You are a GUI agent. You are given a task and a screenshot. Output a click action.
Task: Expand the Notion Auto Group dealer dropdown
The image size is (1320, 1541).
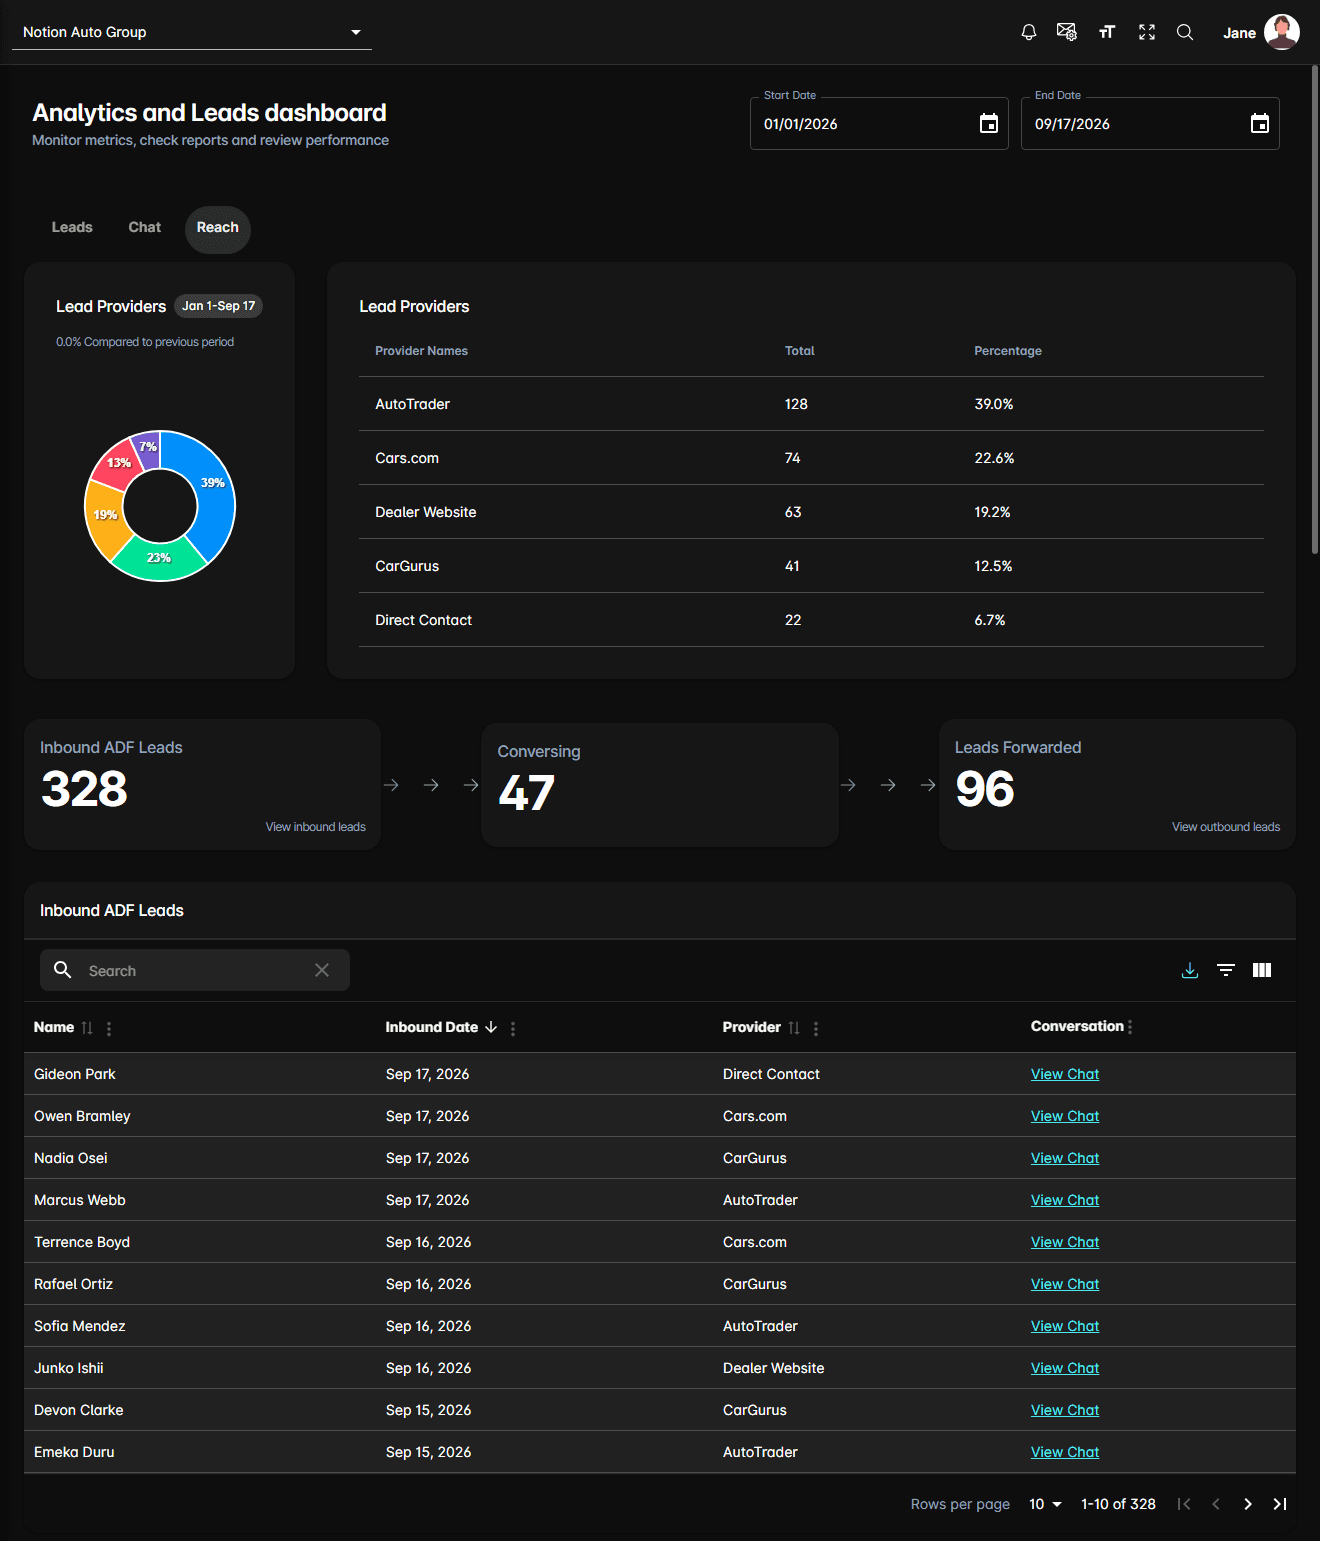coord(191,32)
